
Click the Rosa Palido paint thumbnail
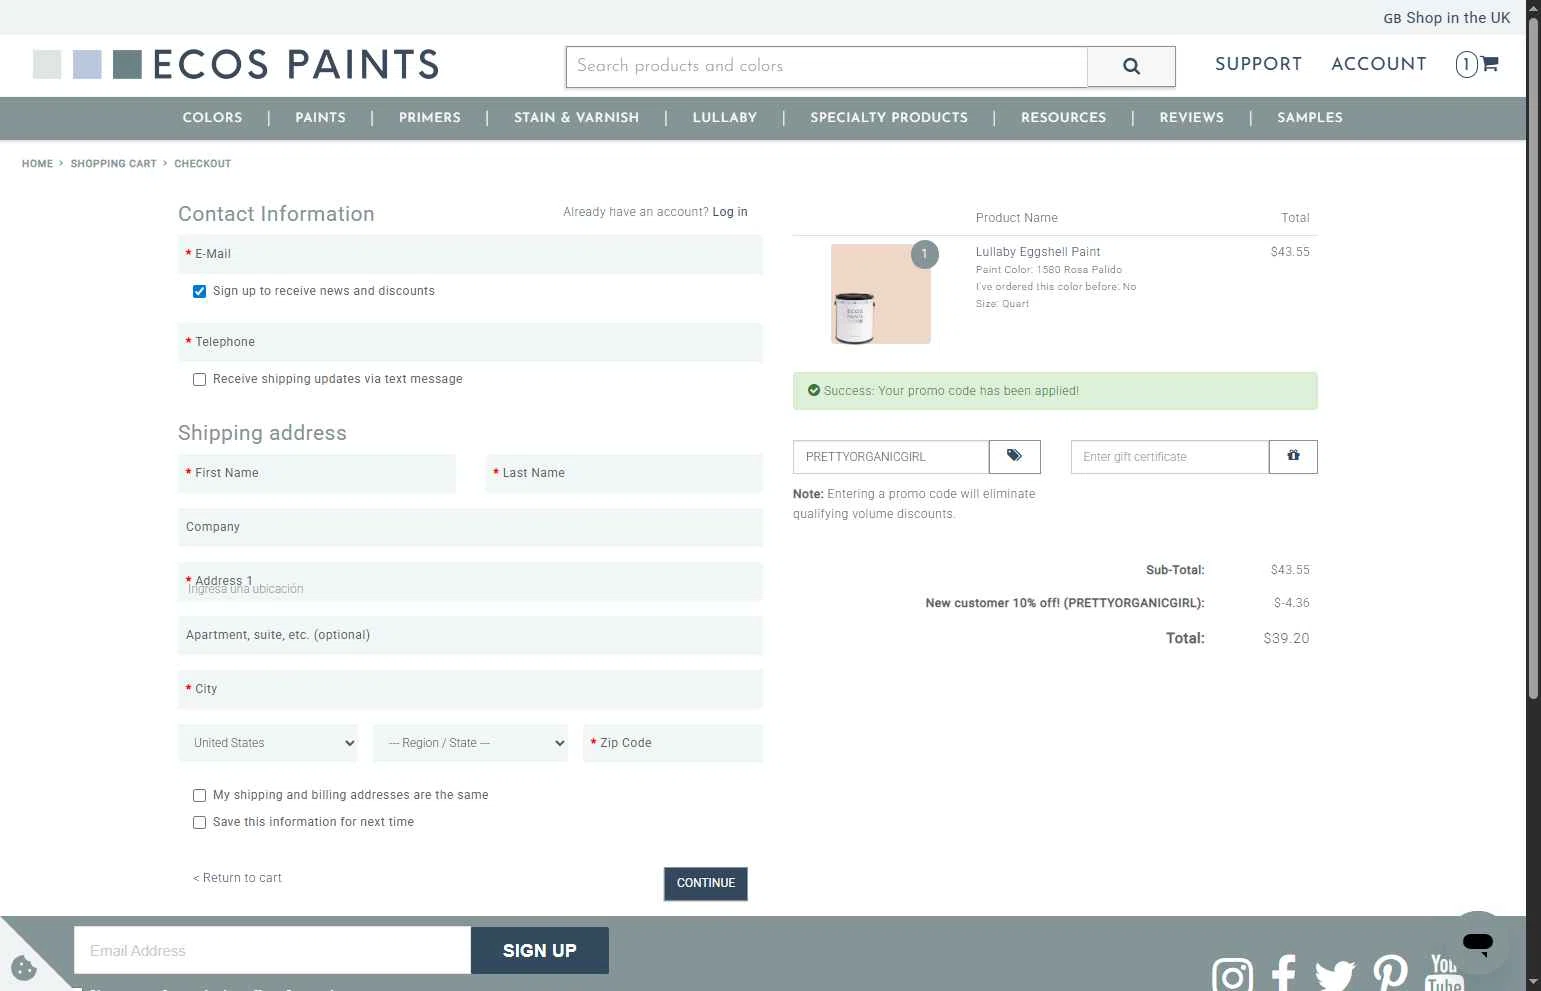[881, 294]
